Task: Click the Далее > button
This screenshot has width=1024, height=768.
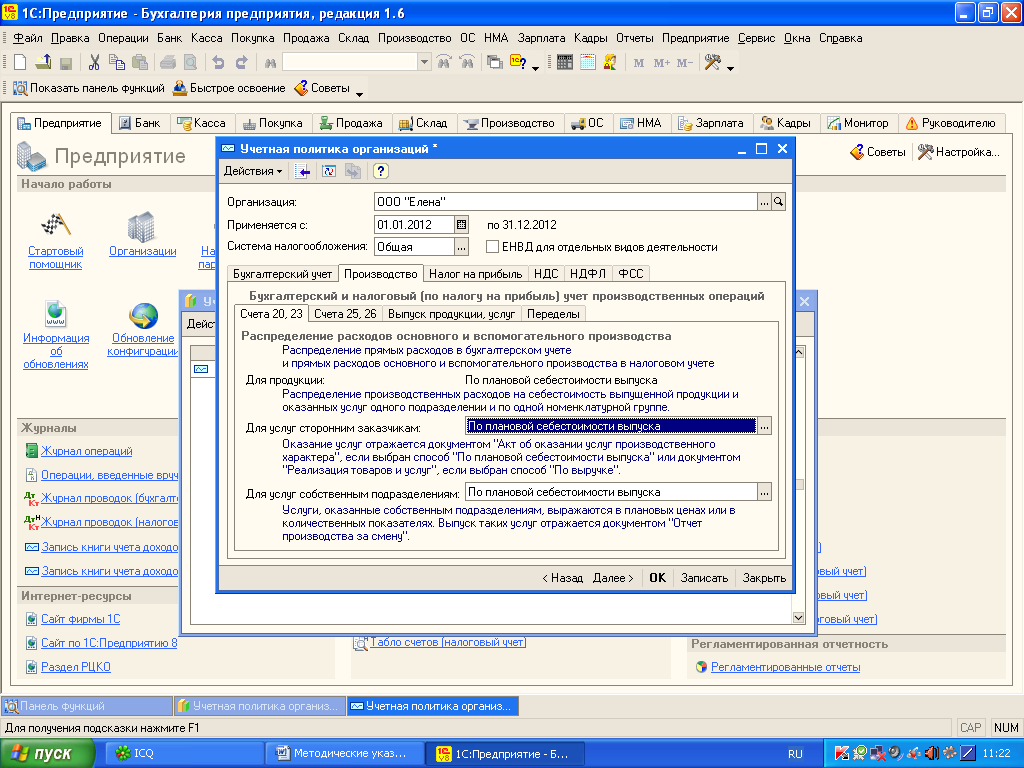Action: click(613, 578)
